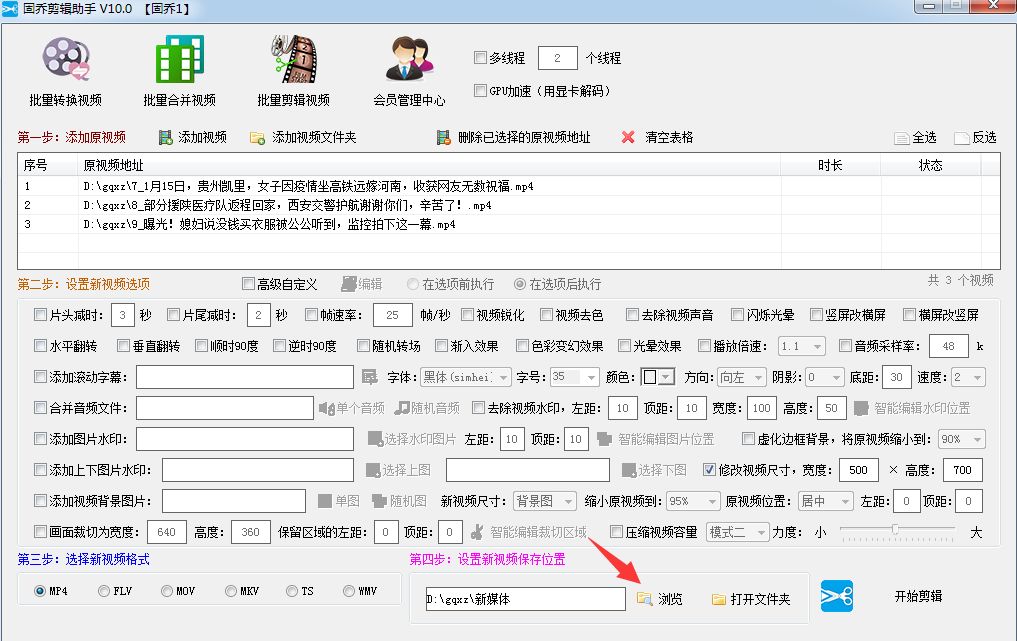
Task: Click the 浏览 folder icon
Action: [x=645, y=598]
